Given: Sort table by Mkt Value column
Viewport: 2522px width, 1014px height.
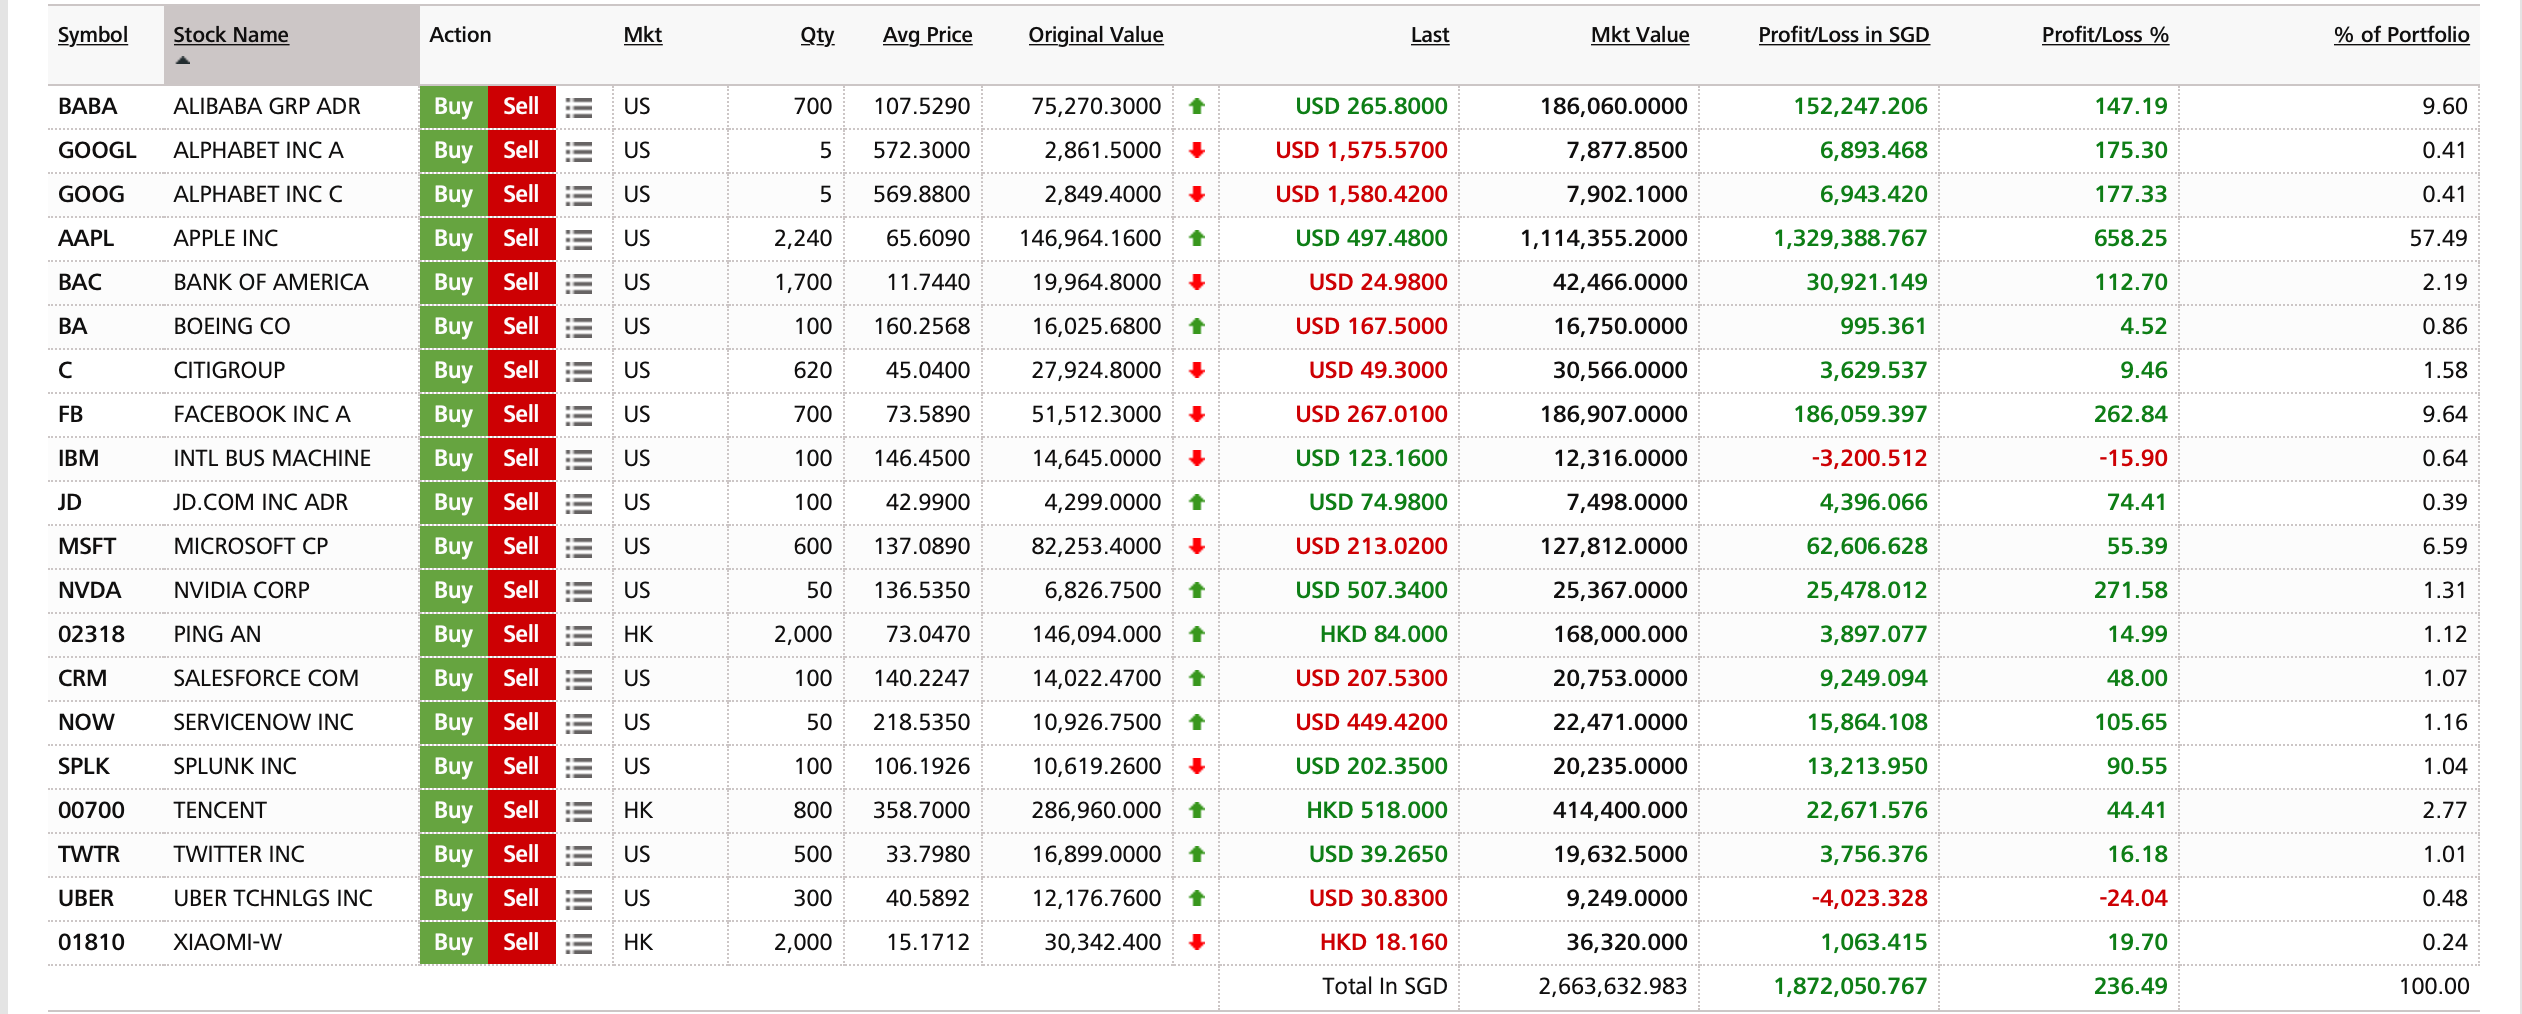Looking at the screenshot, I should [1640, 35].
